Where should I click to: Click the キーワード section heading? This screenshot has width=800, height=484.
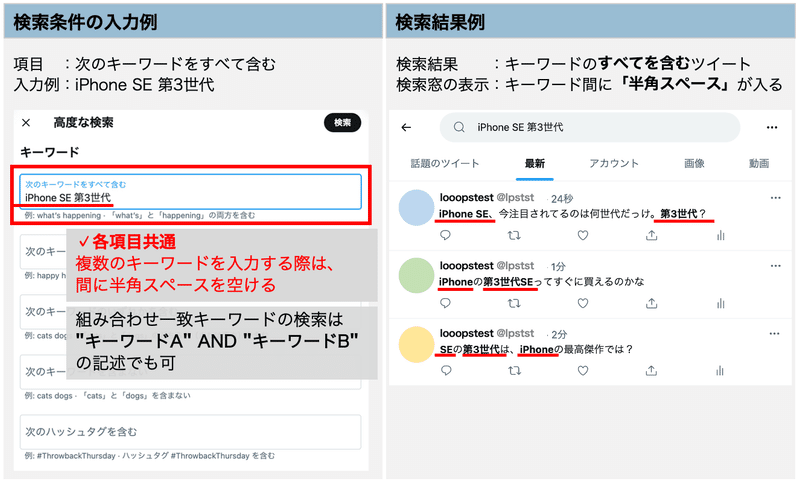(49, 152)
